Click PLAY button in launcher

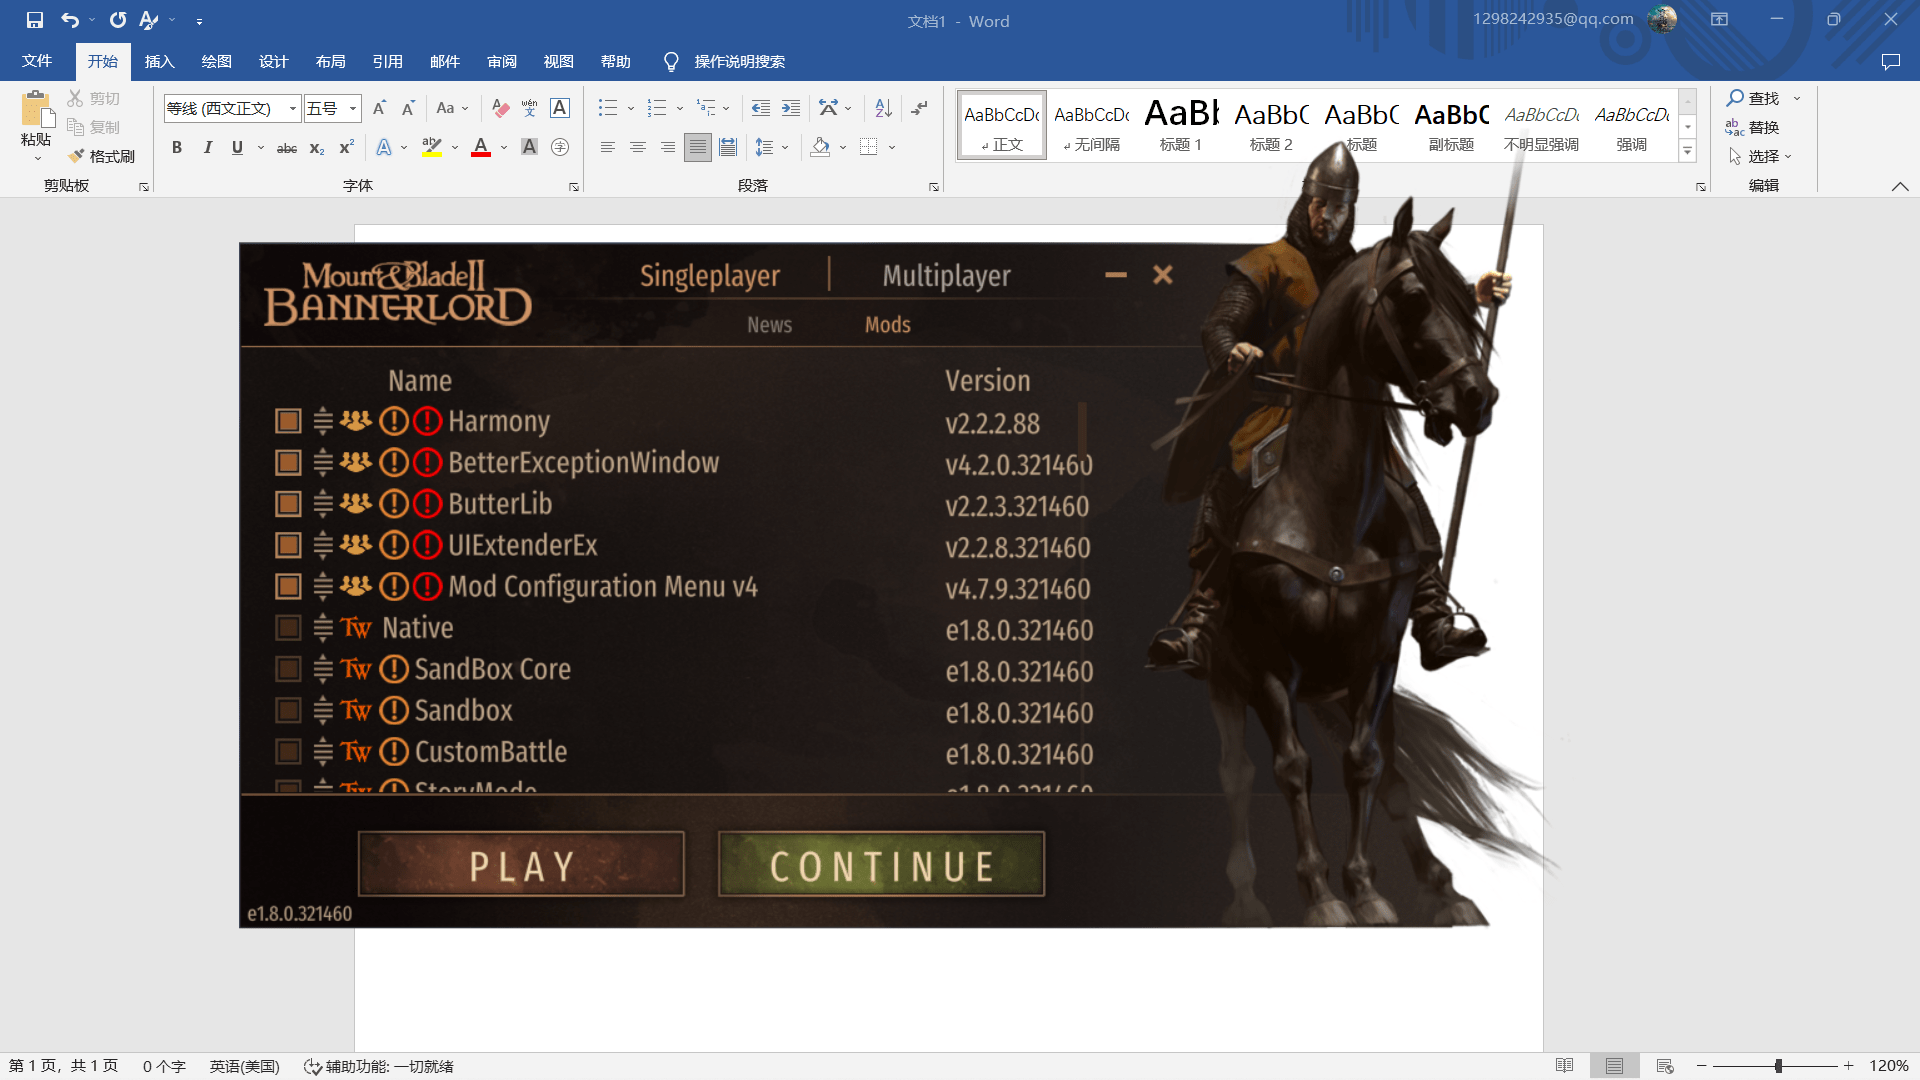point(521,865)
